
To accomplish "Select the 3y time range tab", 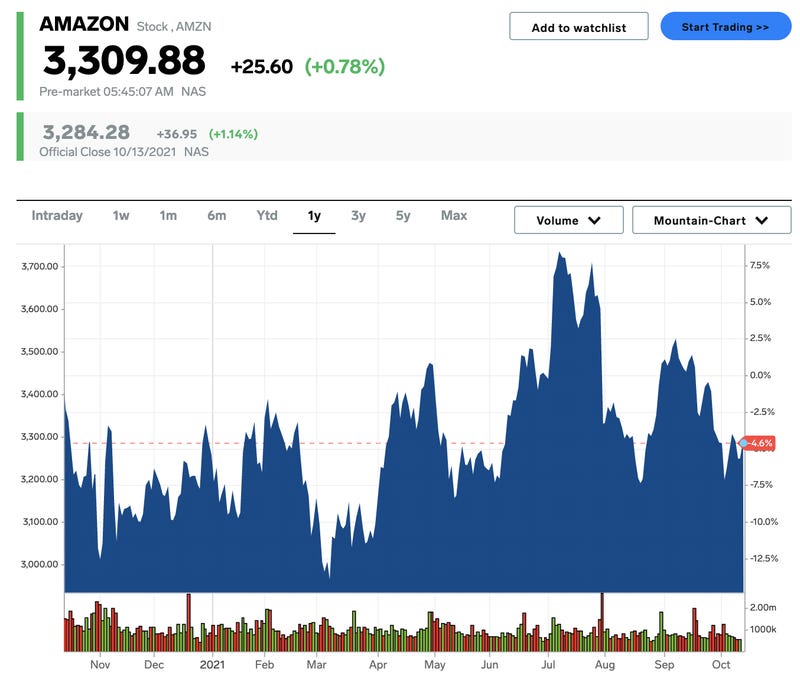I will coord(358,216).
